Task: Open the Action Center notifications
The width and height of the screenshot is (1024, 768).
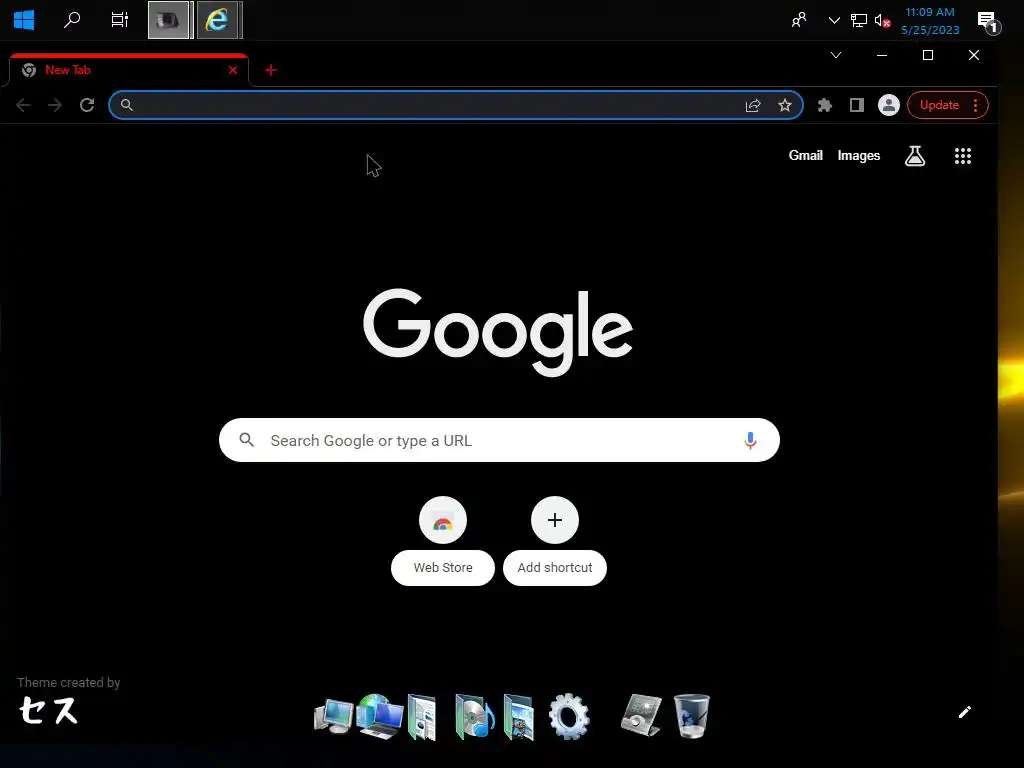Action: (x=989, y=22)
